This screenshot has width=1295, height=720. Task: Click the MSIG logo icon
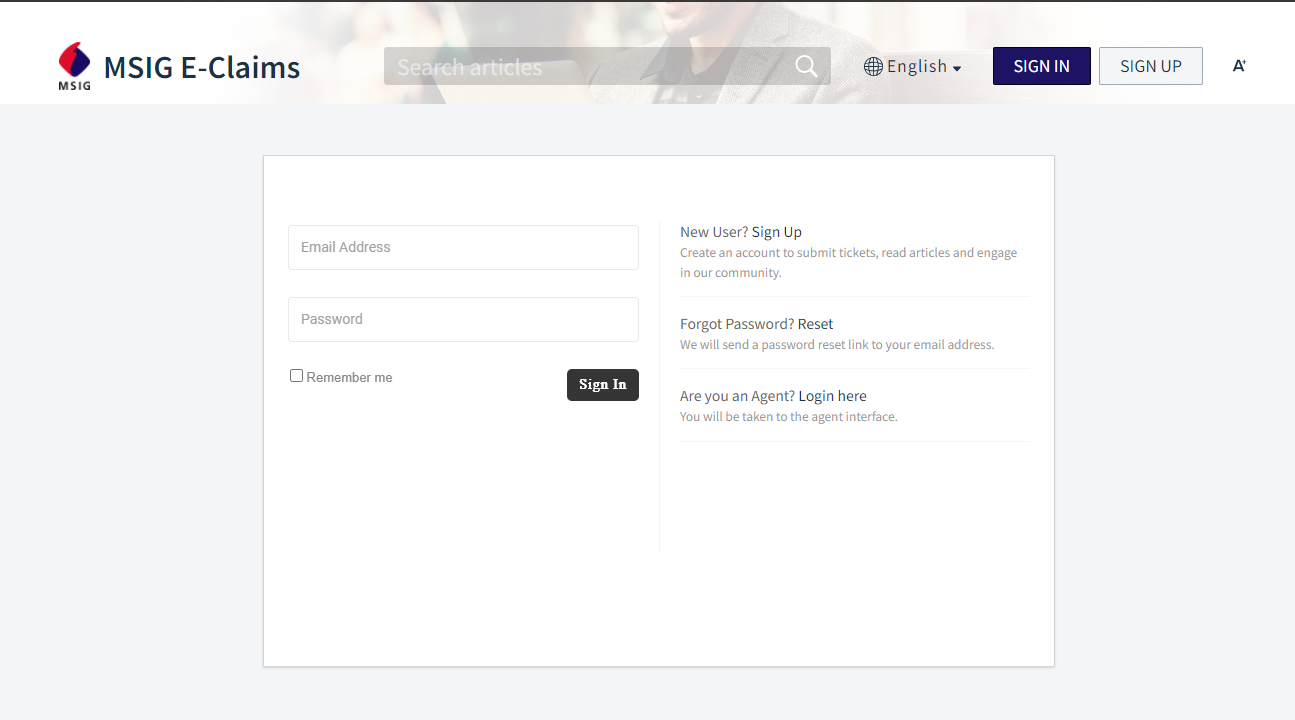pyautogui.click(x=75, y=66)
